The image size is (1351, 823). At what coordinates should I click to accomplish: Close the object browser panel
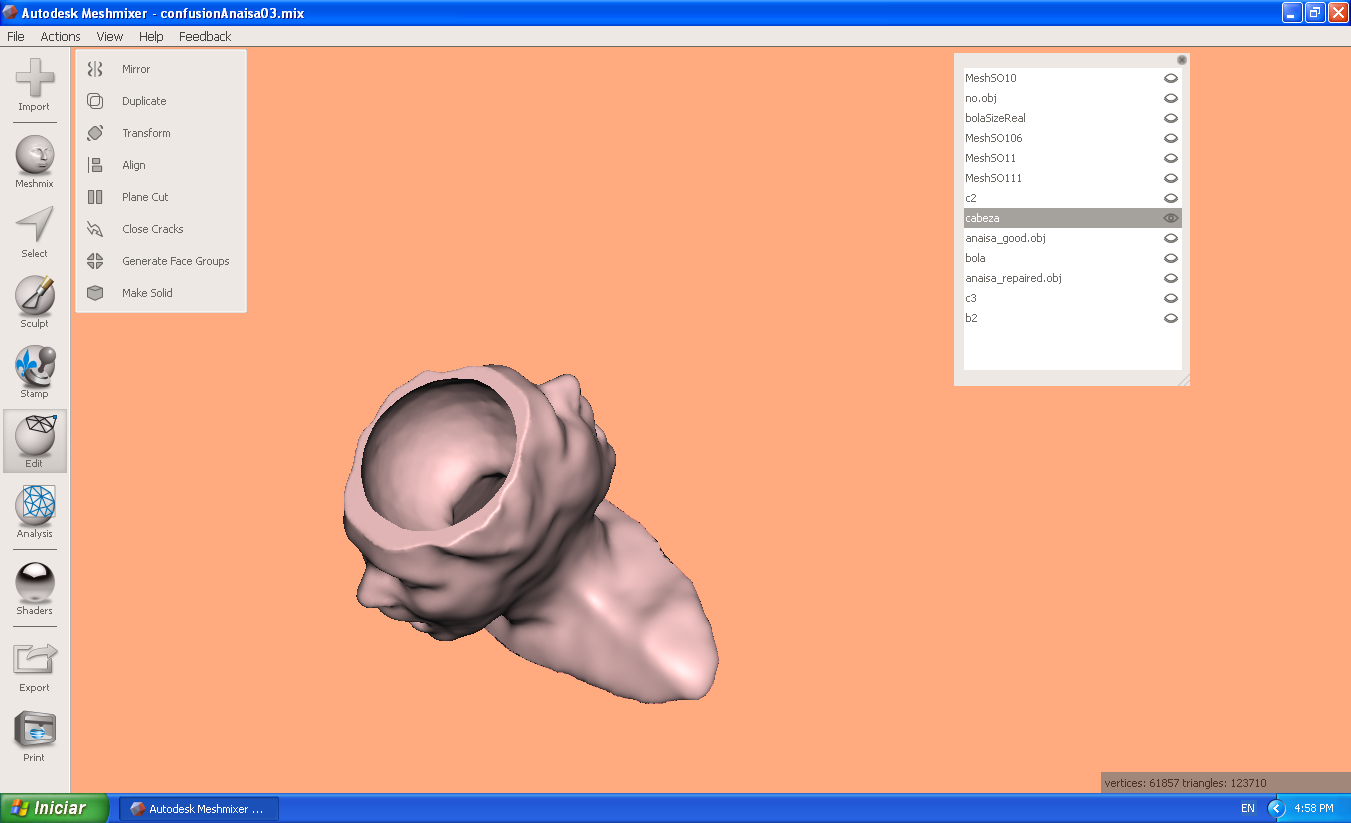coord(1182,60)
